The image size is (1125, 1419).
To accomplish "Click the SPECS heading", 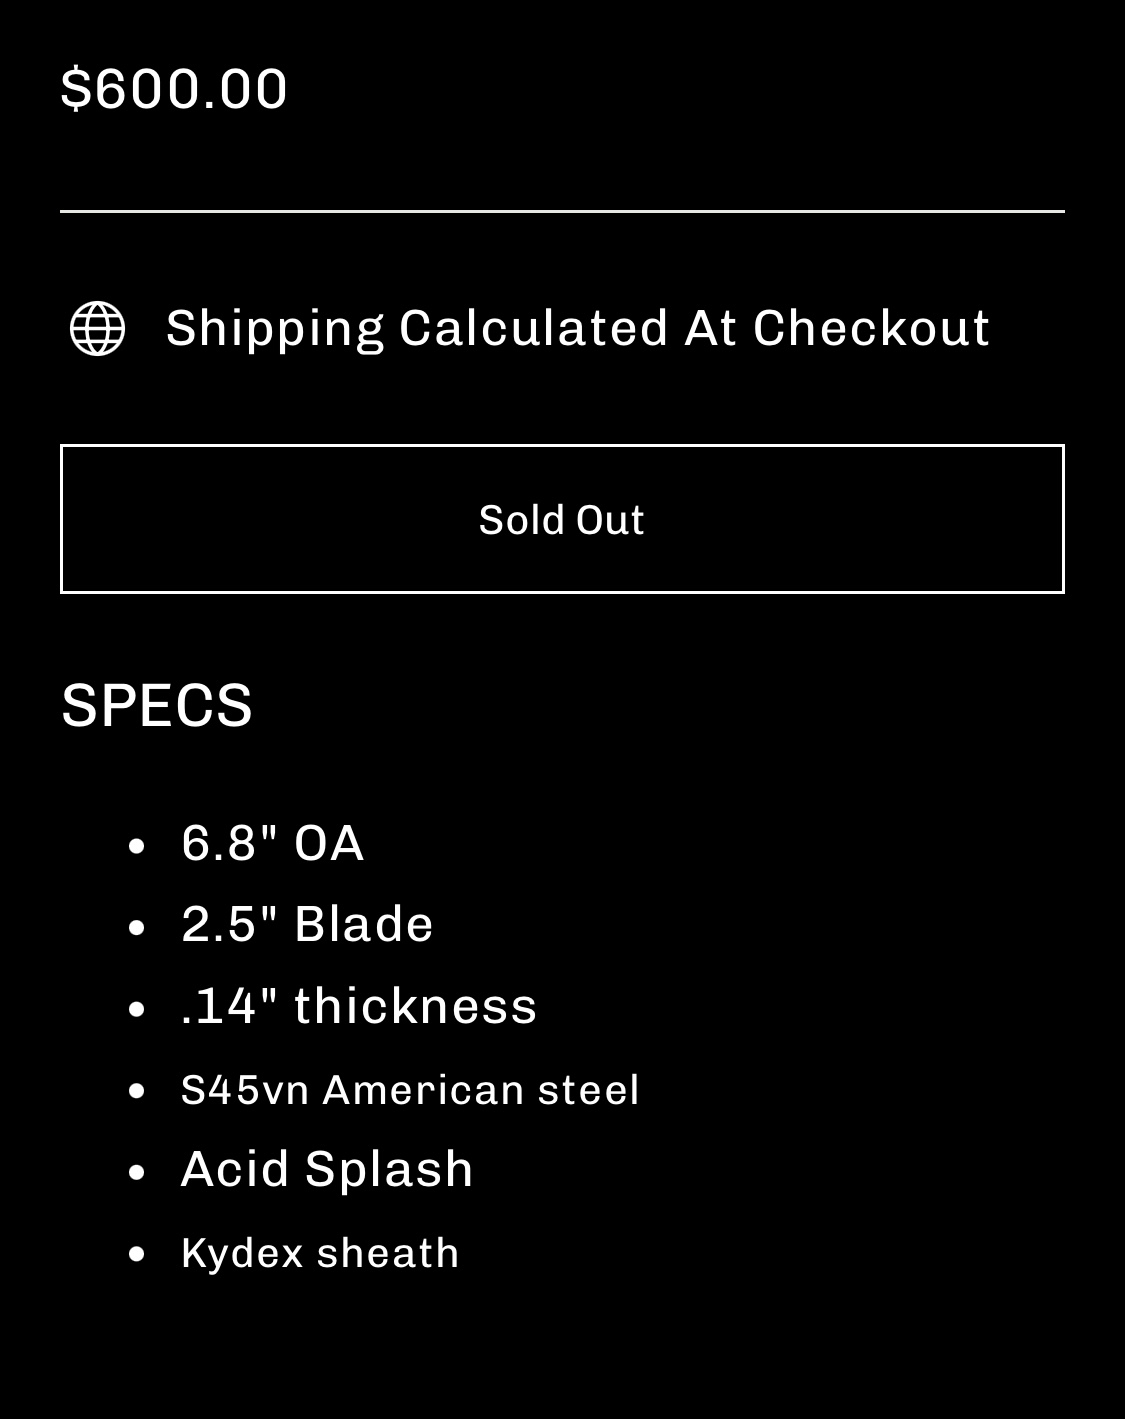I will 157,705.
